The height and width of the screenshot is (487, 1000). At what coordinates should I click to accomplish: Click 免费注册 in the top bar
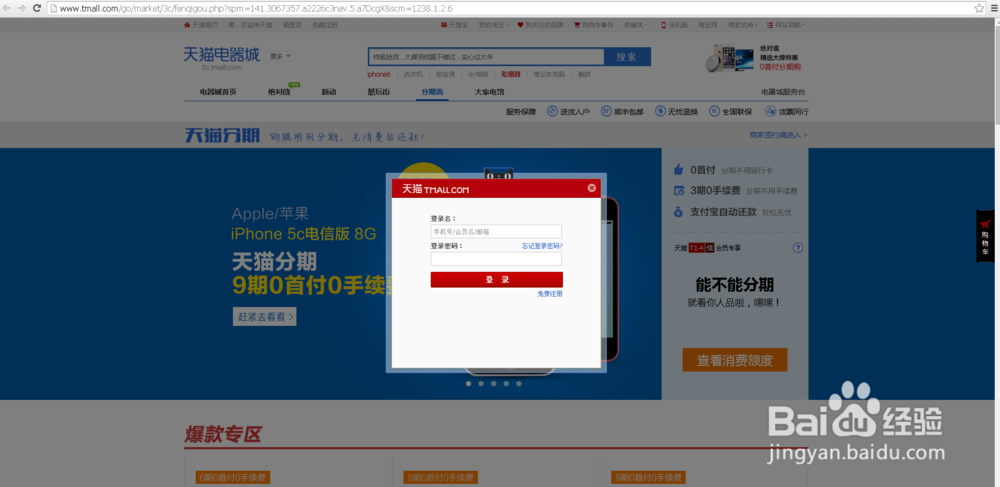coord(325,25)
